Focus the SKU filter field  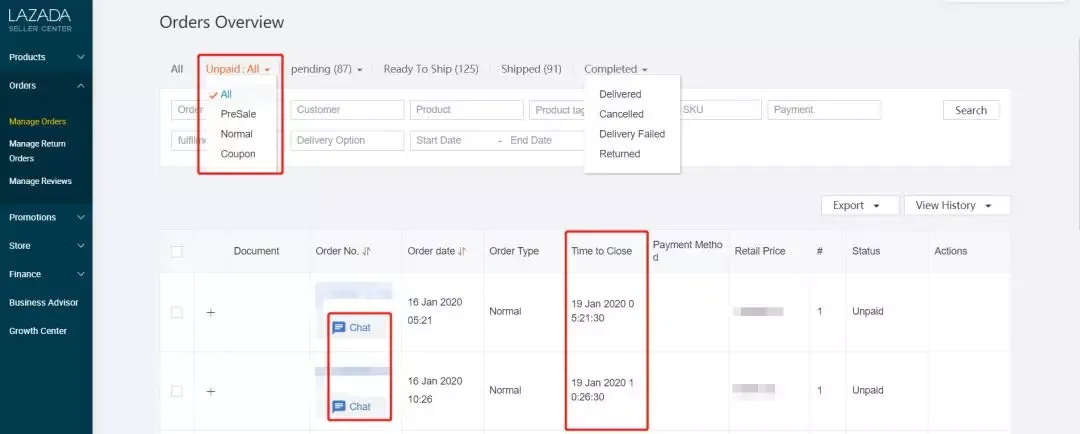point(721,110)
